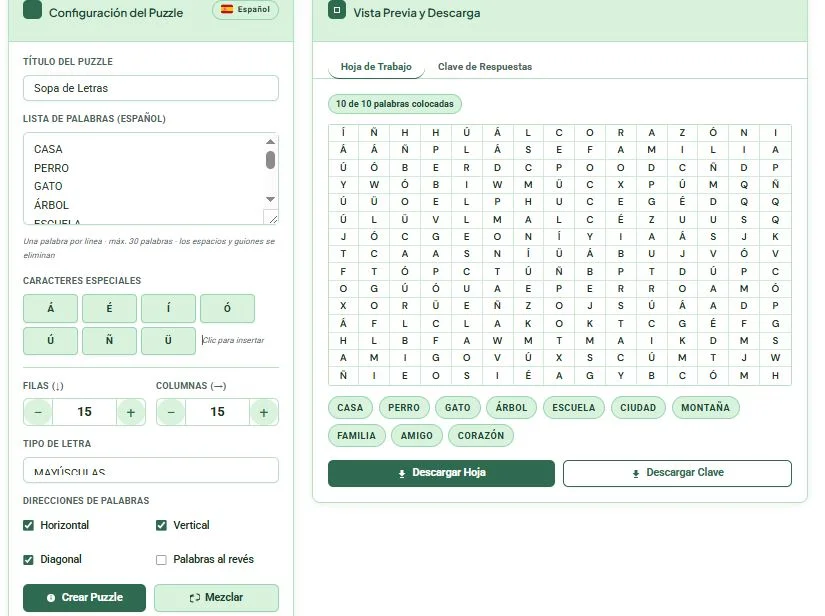This screenshot has width=825, height=616.
Task: Decrease the Filas count with minus
Action: point(38,412)
